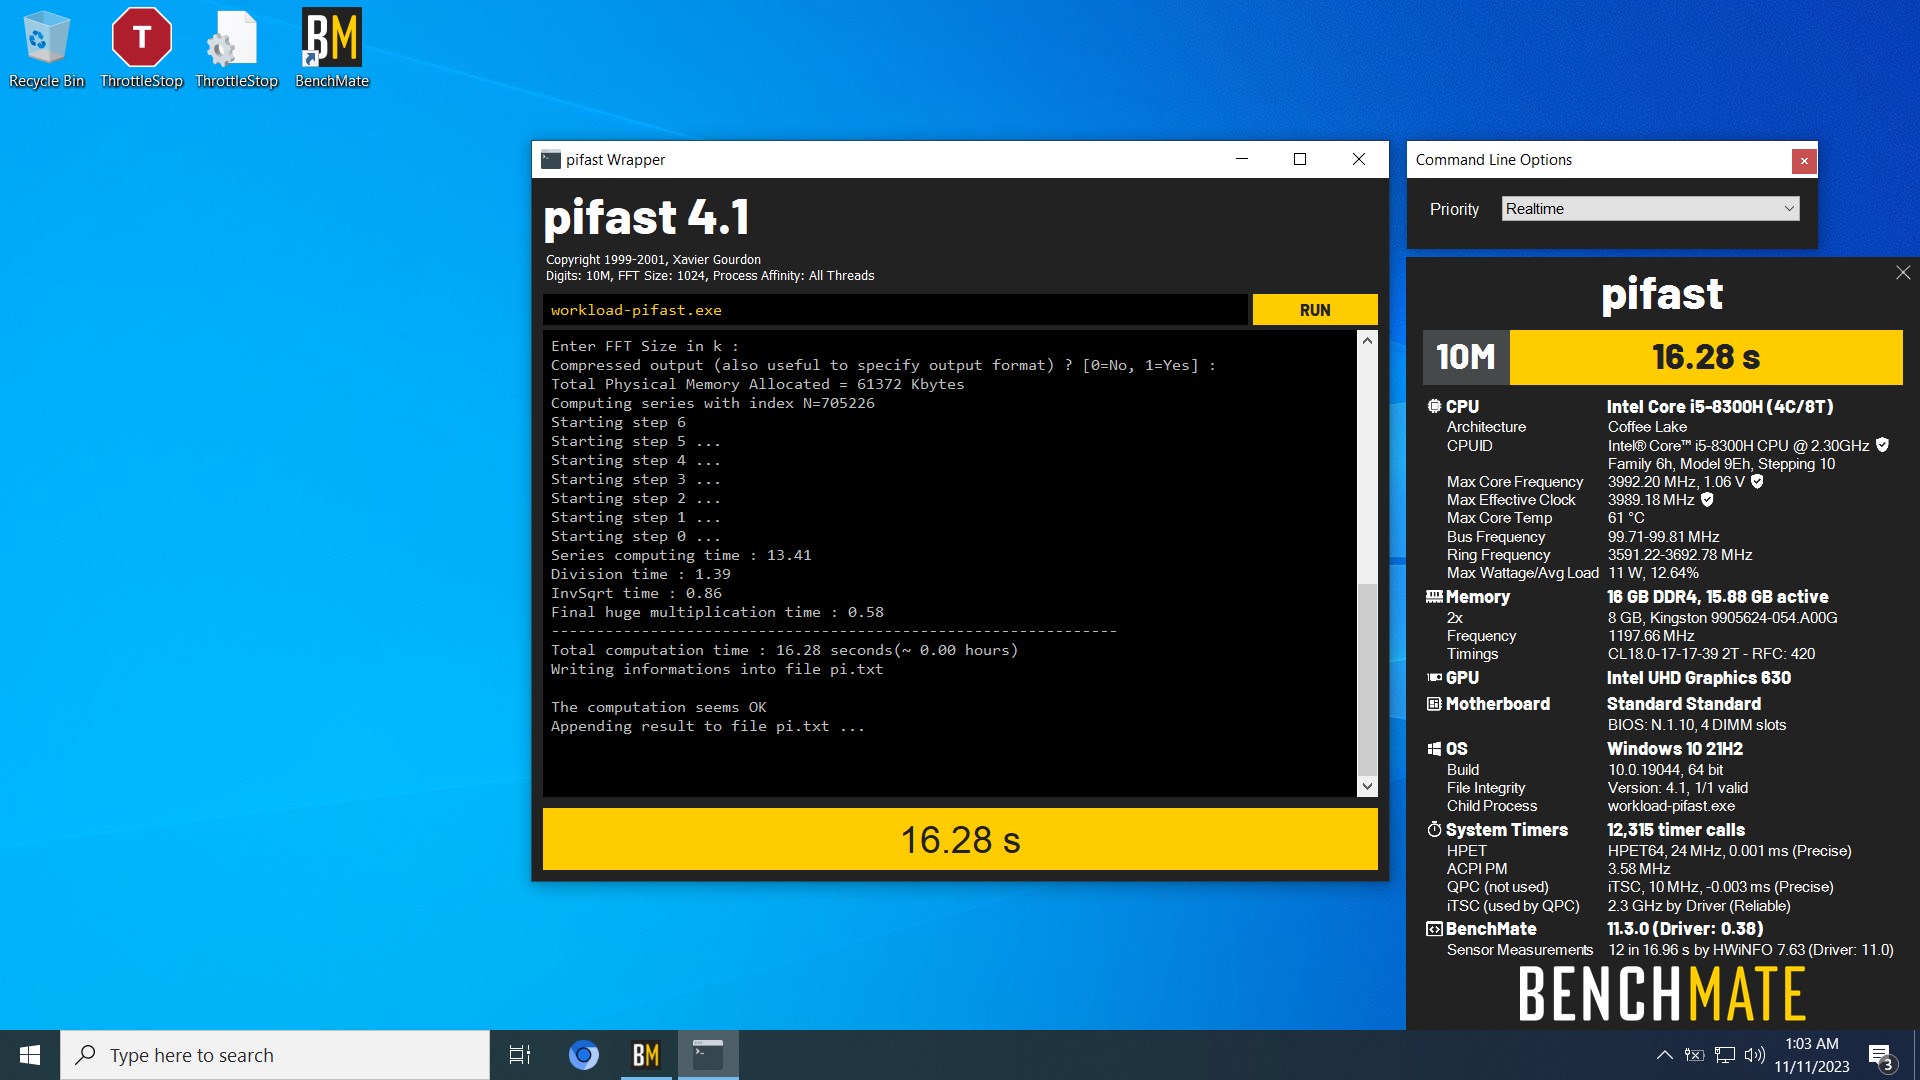Click the console scrollbar up arrow
Screen dimensions: 1920x1080
1367,340
